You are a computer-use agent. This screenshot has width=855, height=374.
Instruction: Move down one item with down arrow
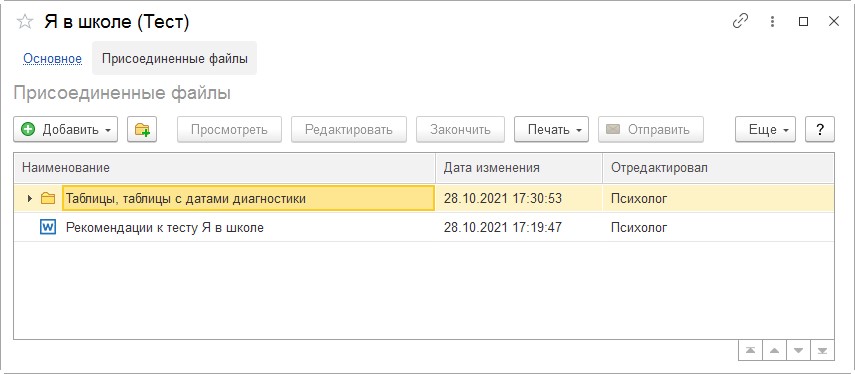798,350
